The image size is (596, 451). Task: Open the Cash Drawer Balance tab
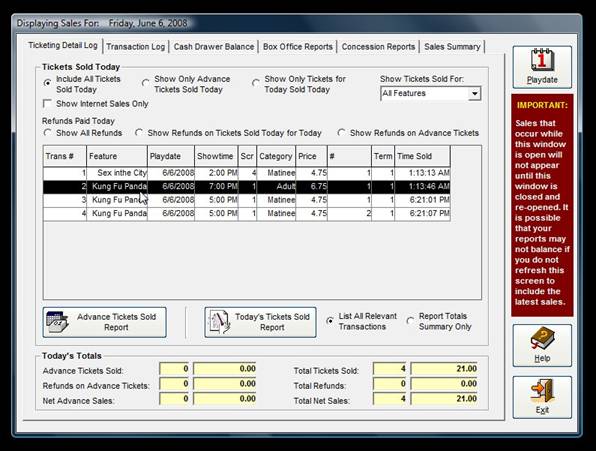click(x=214, y=47)
